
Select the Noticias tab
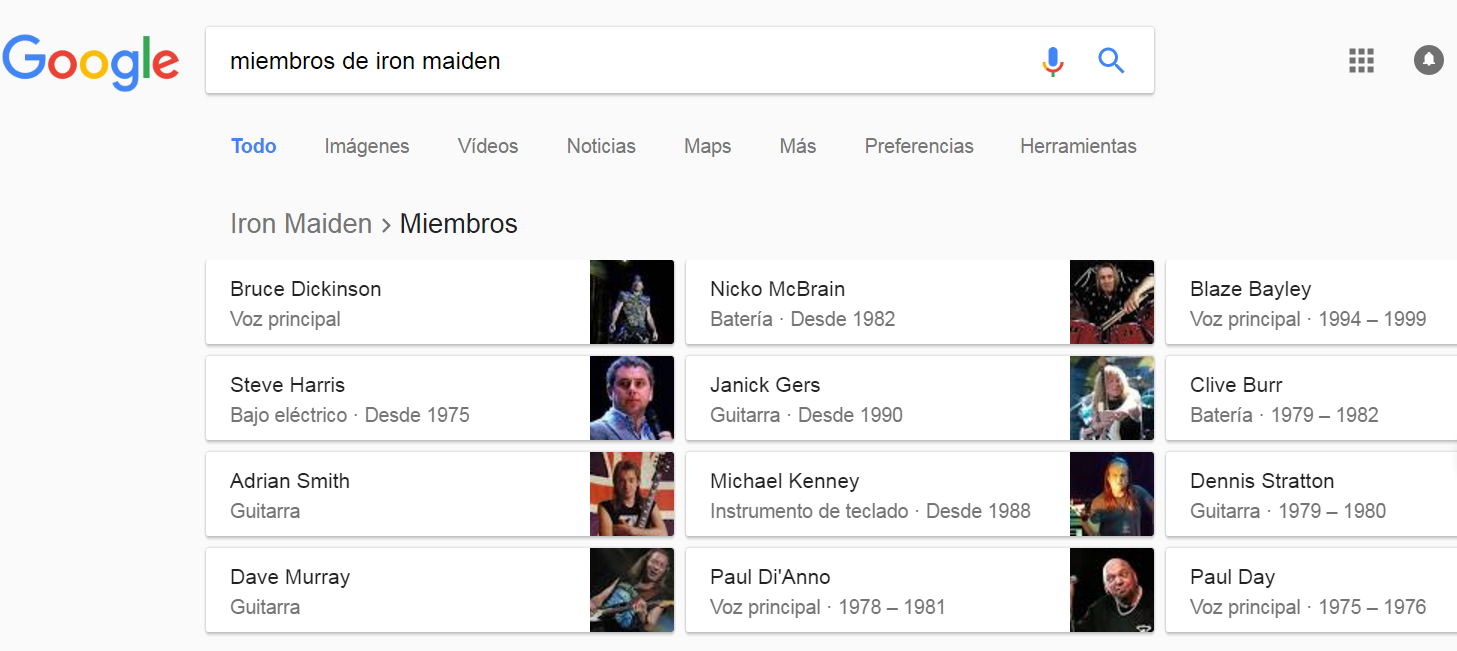(x=601, y=146)
